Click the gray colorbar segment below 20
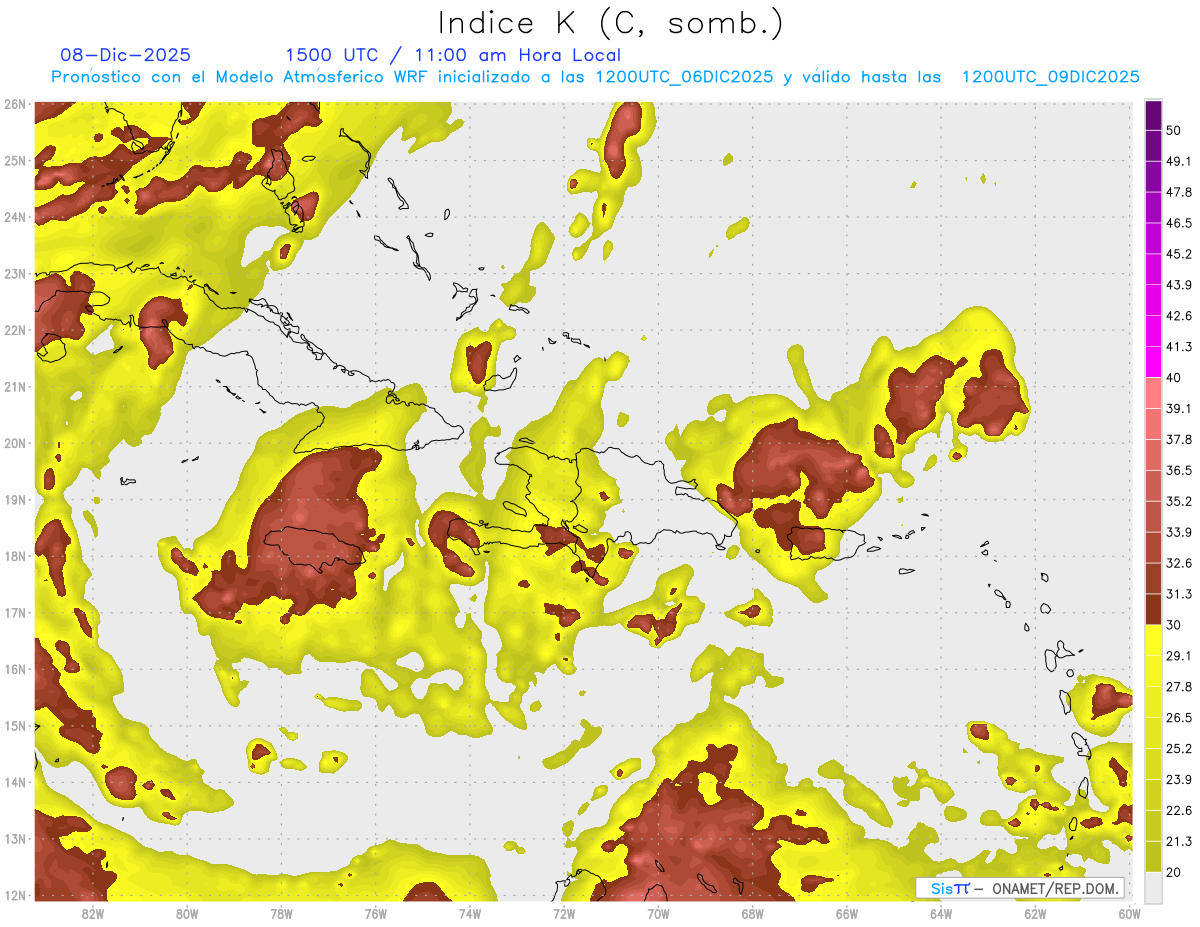 [x=1153, y=886]
